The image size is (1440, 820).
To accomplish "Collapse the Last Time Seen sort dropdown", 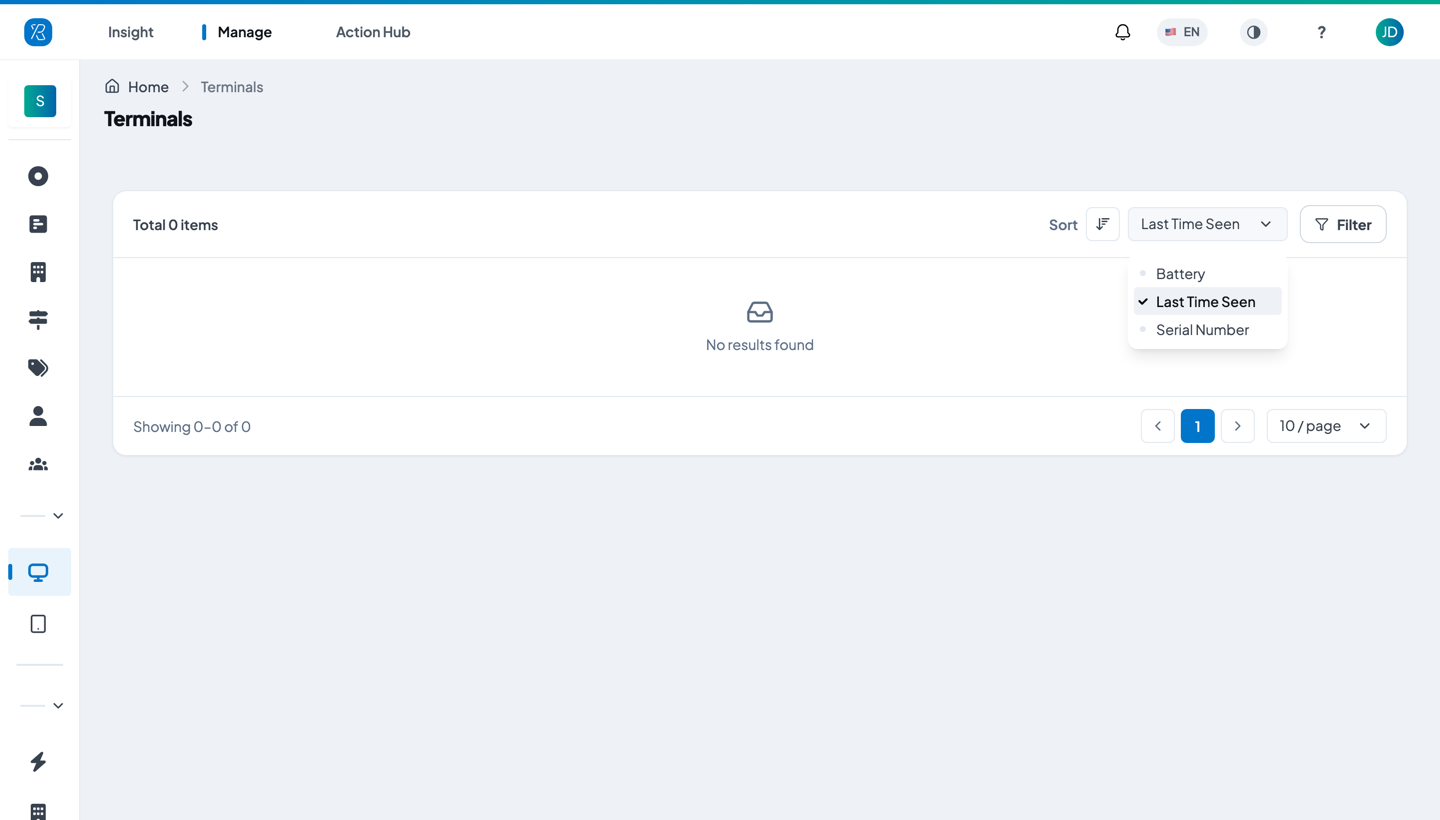I will click(x=1207, y=224).
